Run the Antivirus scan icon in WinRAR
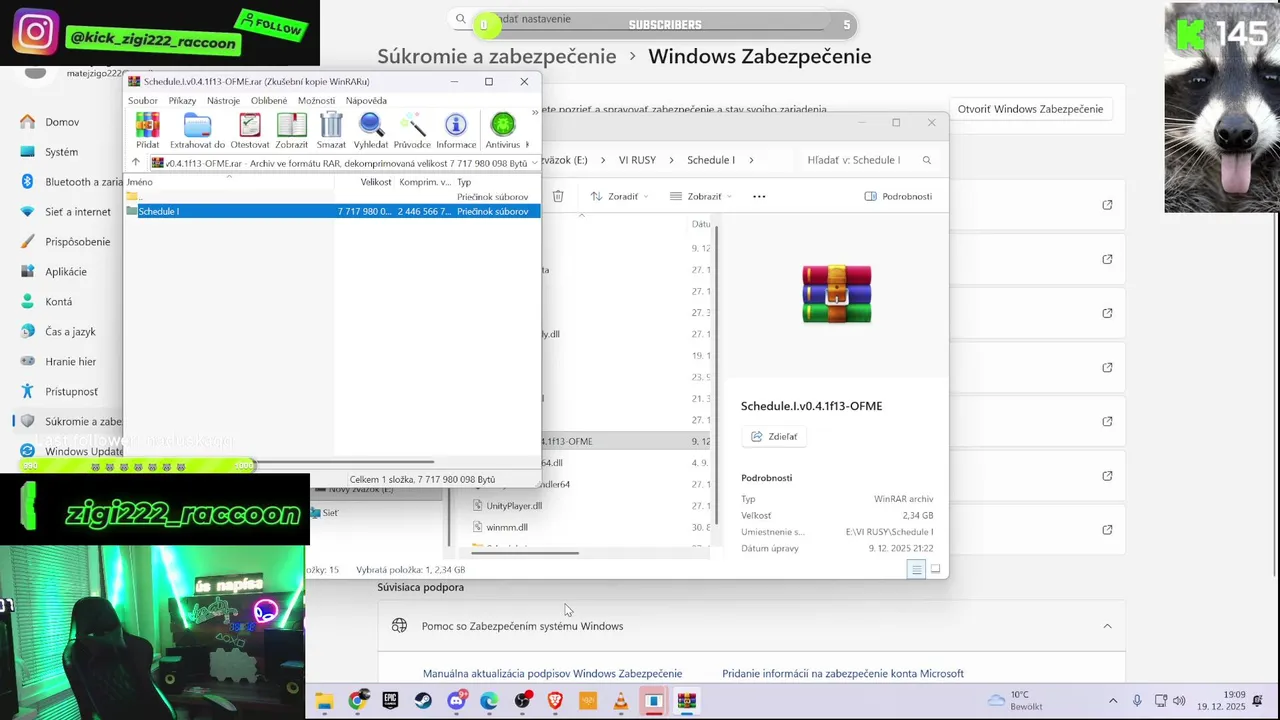Screen dimensions: 1280x720 tap(503, 130)
